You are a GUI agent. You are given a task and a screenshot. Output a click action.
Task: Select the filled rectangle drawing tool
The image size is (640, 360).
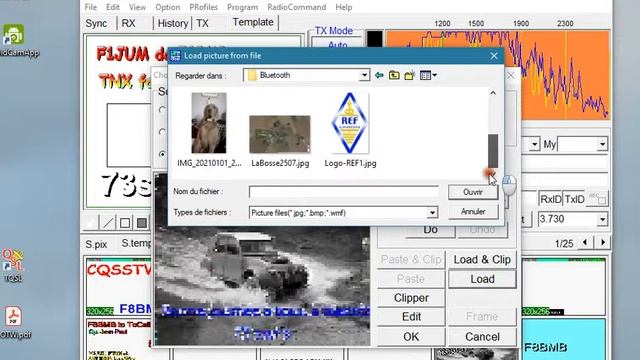[x=142, y=223]
